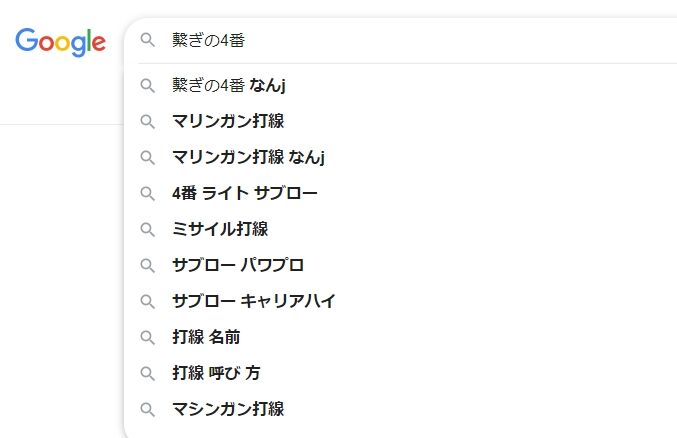Viewport: 677px width, 438px height.
Task: Click magnifier icon beside ミサイル打線
Action: (x=147, y=229)
